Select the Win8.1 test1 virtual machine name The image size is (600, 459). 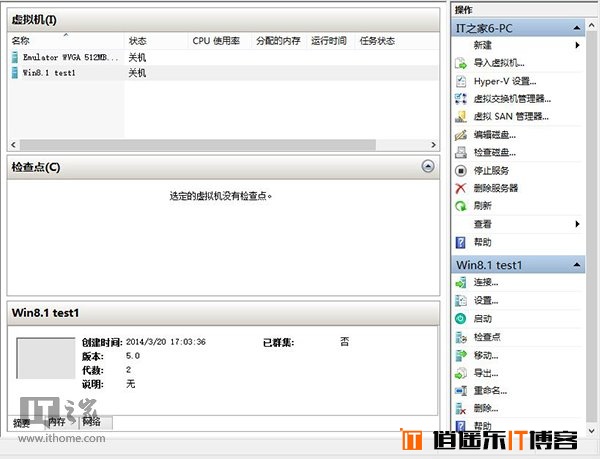click(49, 73)
